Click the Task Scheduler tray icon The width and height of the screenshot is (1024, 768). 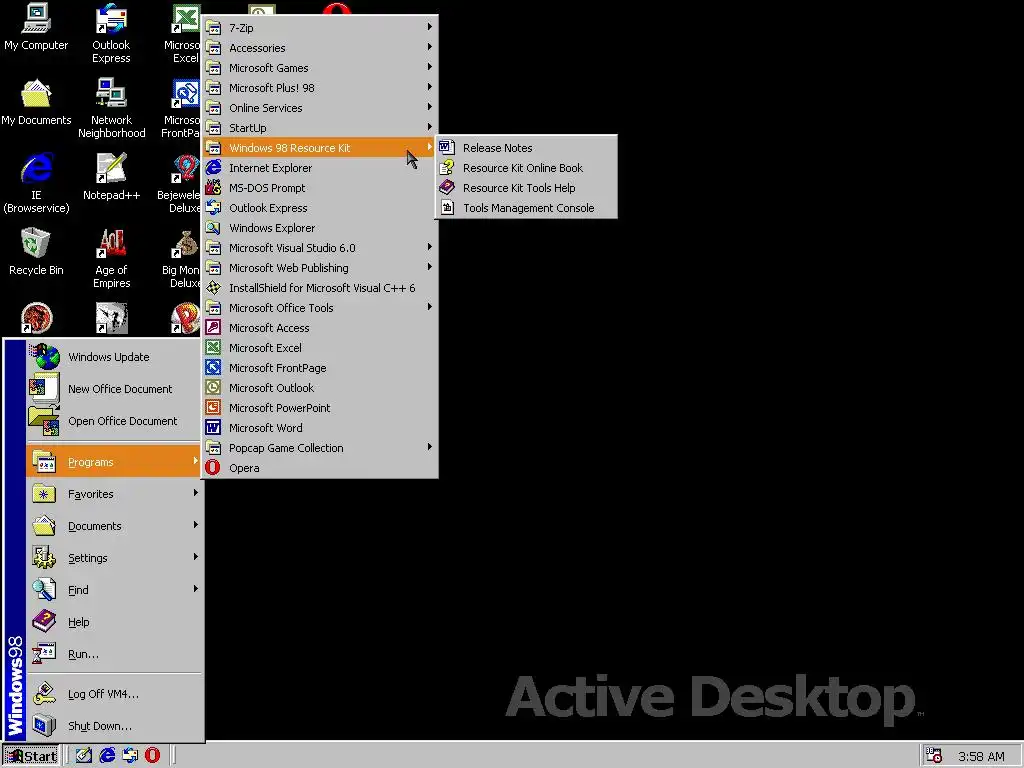[x=933, y=756]
